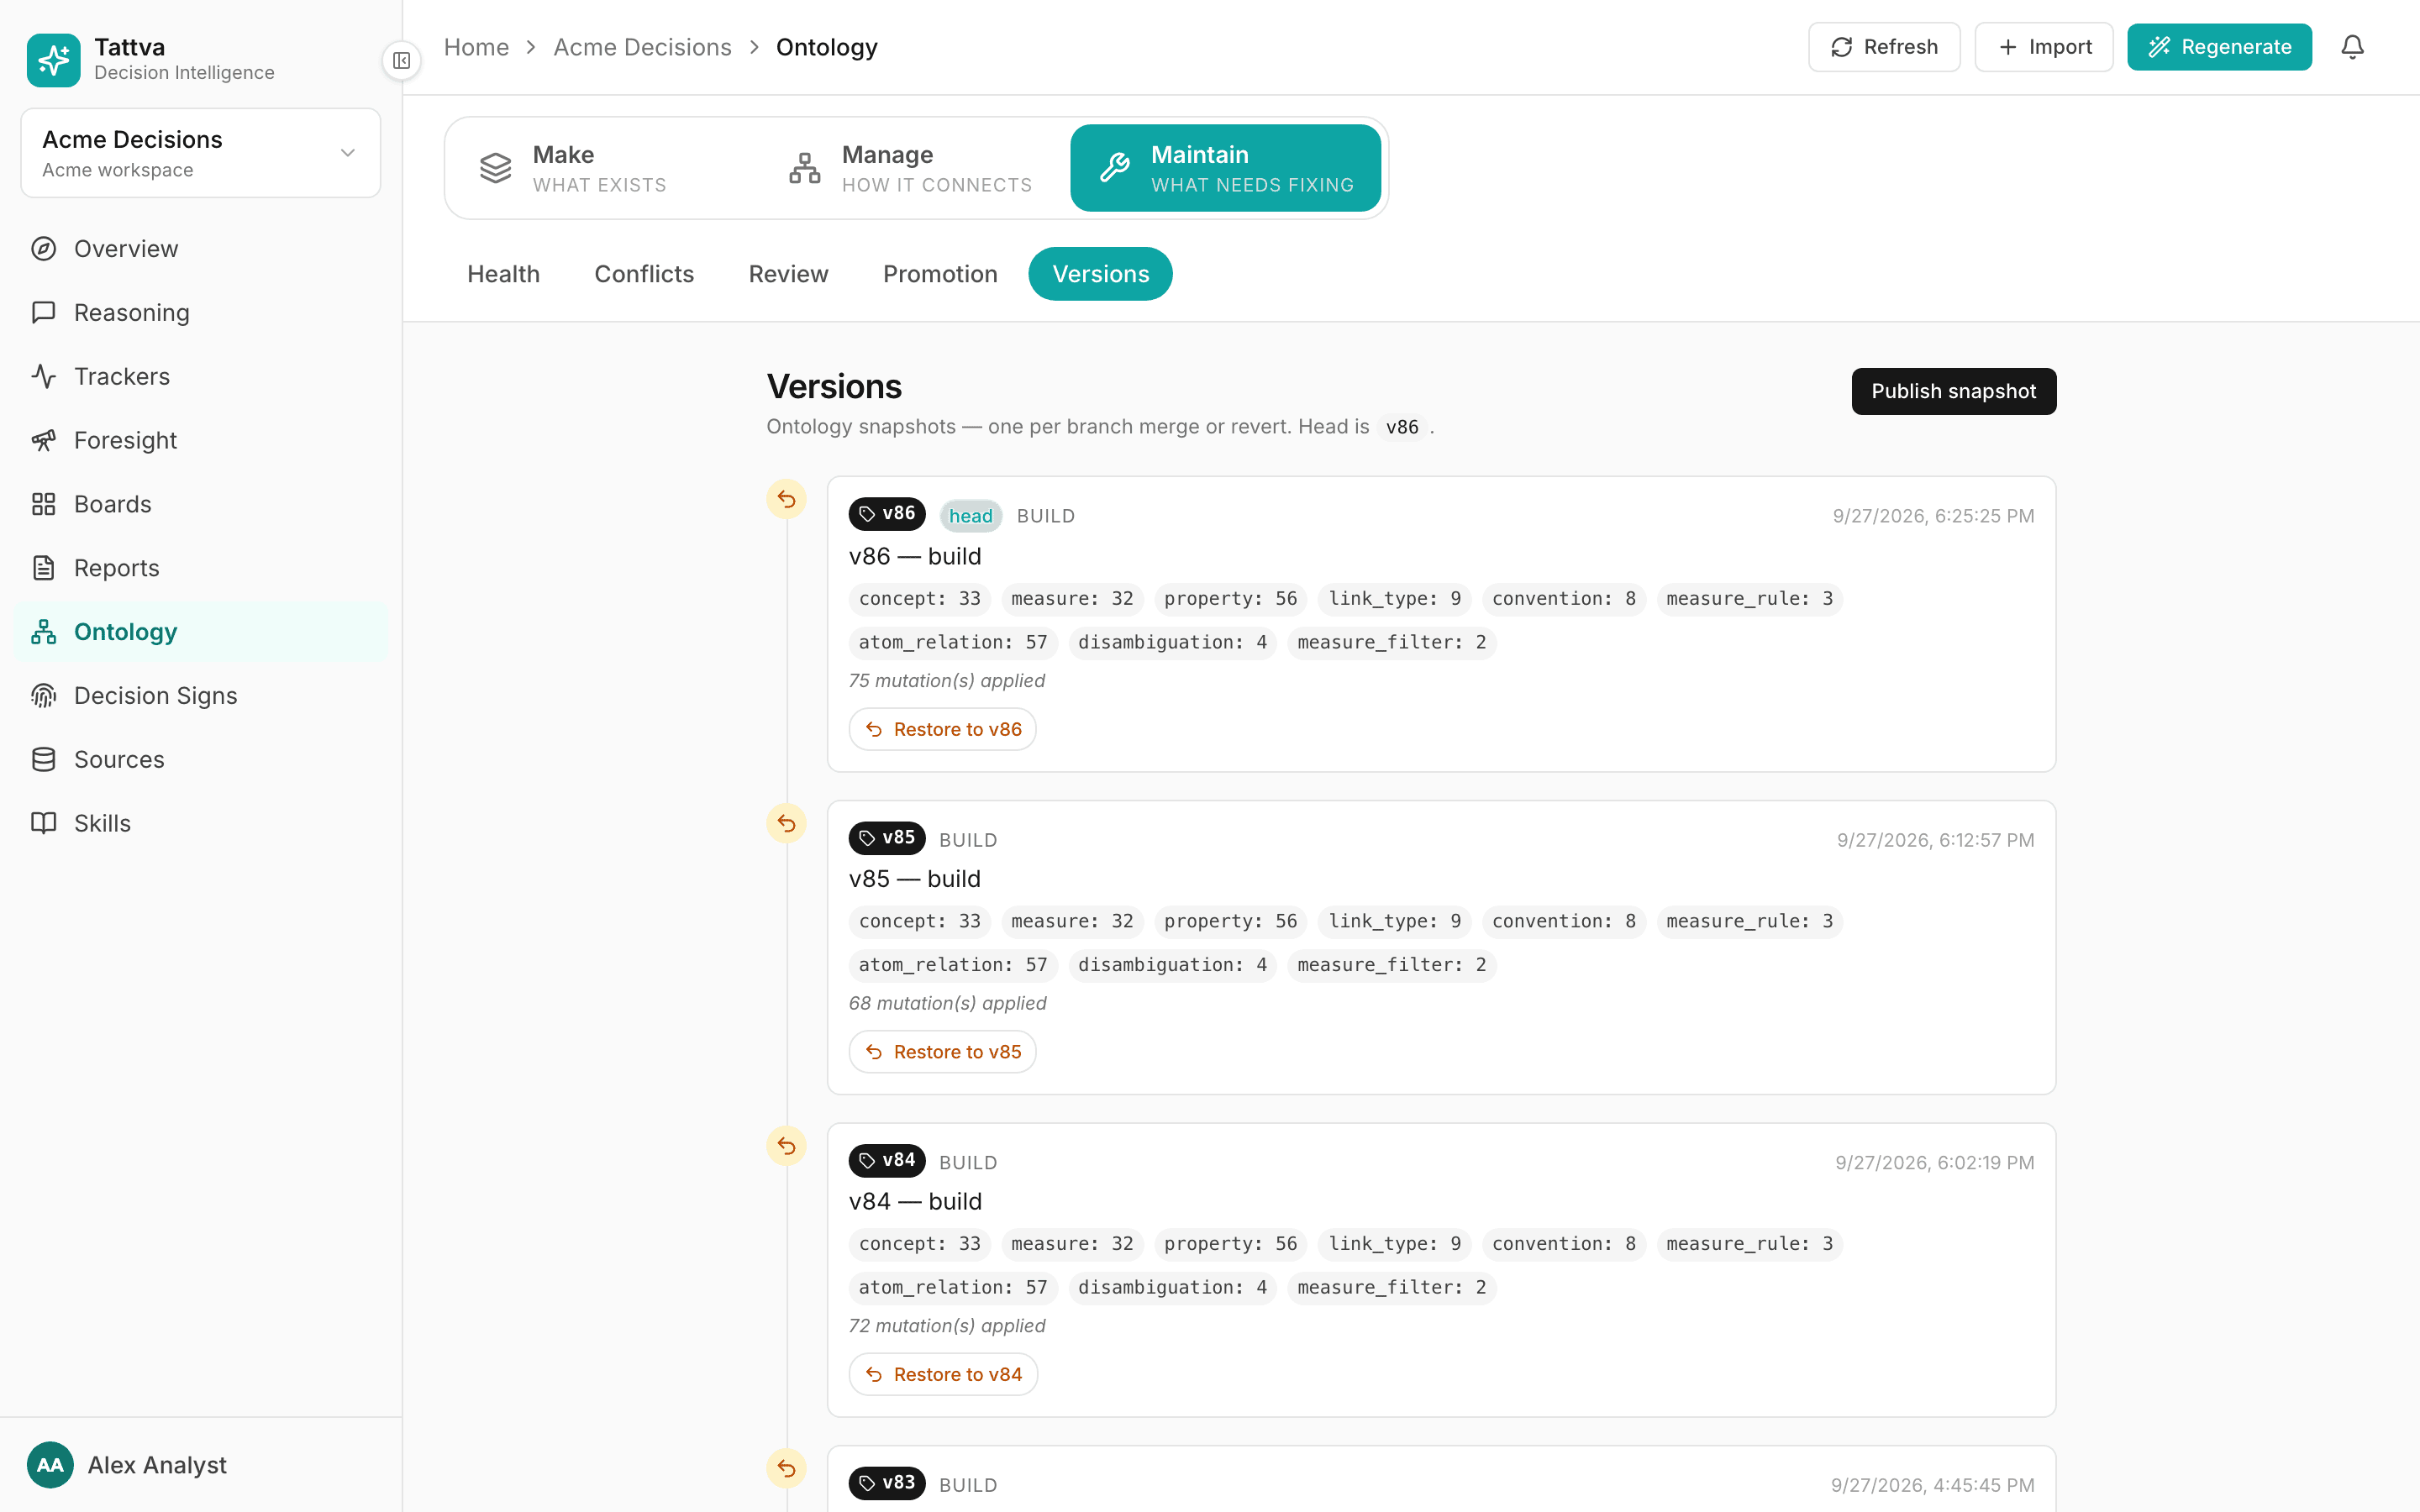This screenshot has height=1512, width=2420.
Task: Go to Home breadcrumb link
Action: (476, 47)
